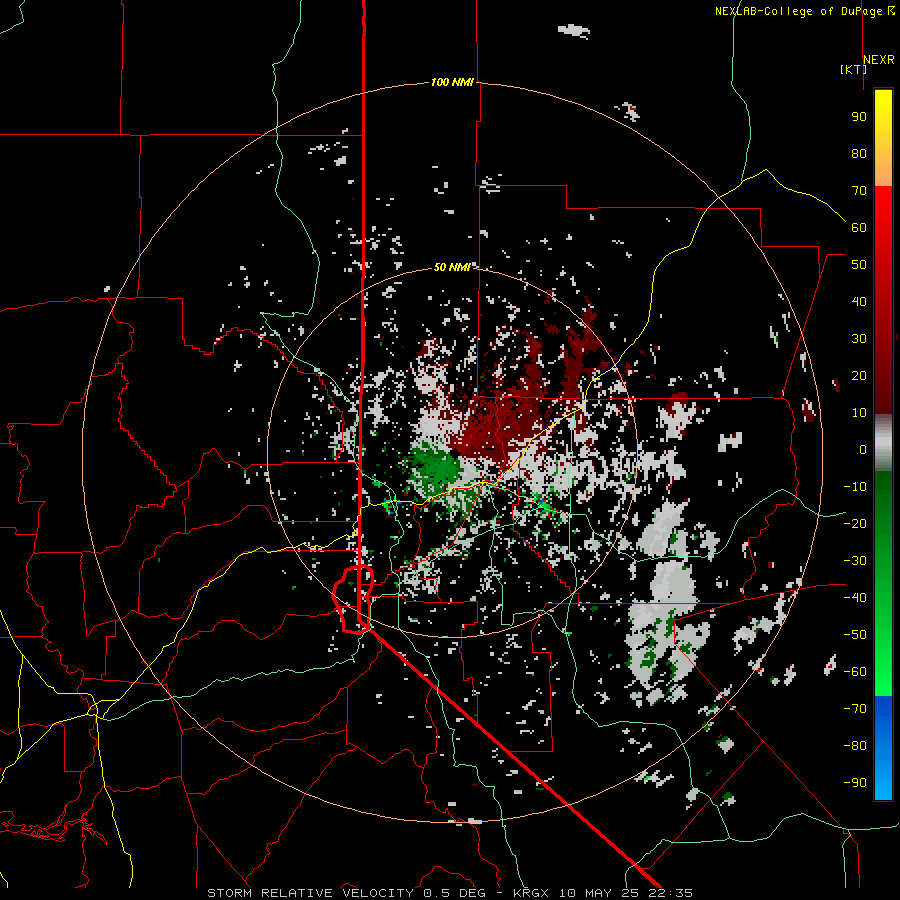Select the -10 value on velocity scale
The image size is (900, 900).
tap(855, 487)
